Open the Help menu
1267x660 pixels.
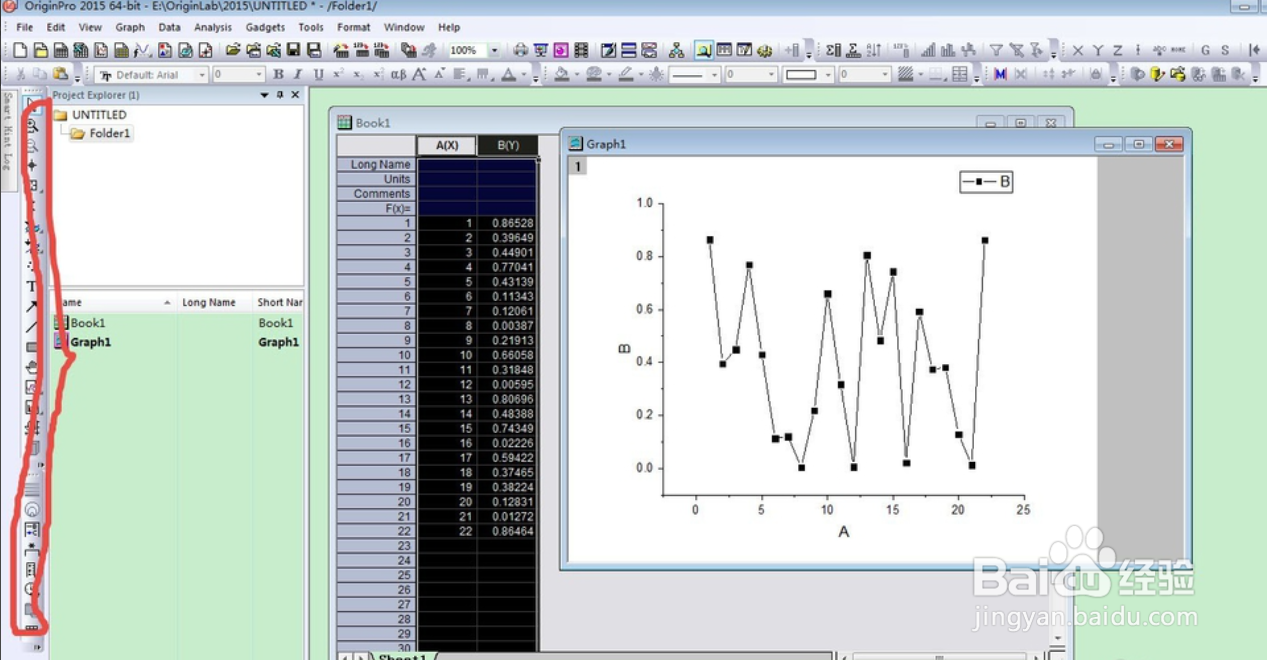tap(449, 27)
